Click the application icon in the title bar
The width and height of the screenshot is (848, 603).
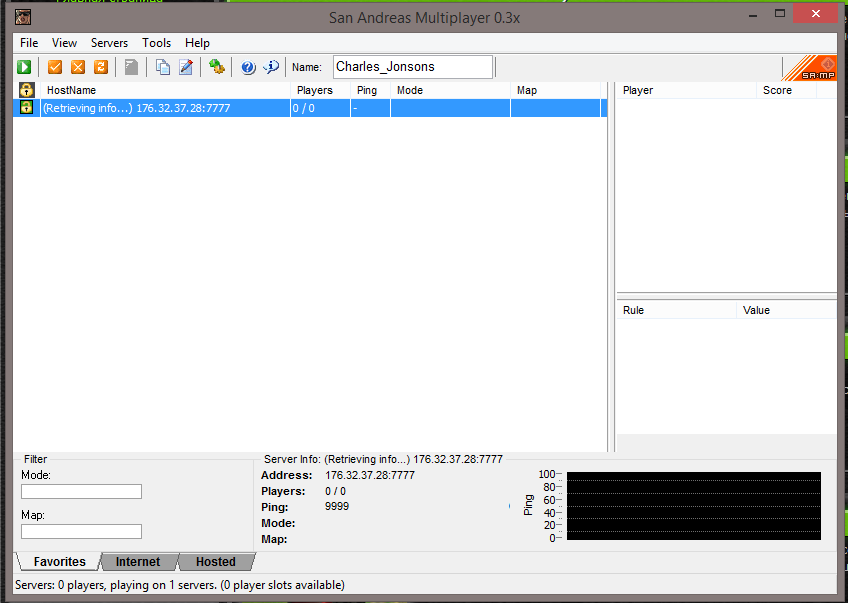click(x=23, y=17)
